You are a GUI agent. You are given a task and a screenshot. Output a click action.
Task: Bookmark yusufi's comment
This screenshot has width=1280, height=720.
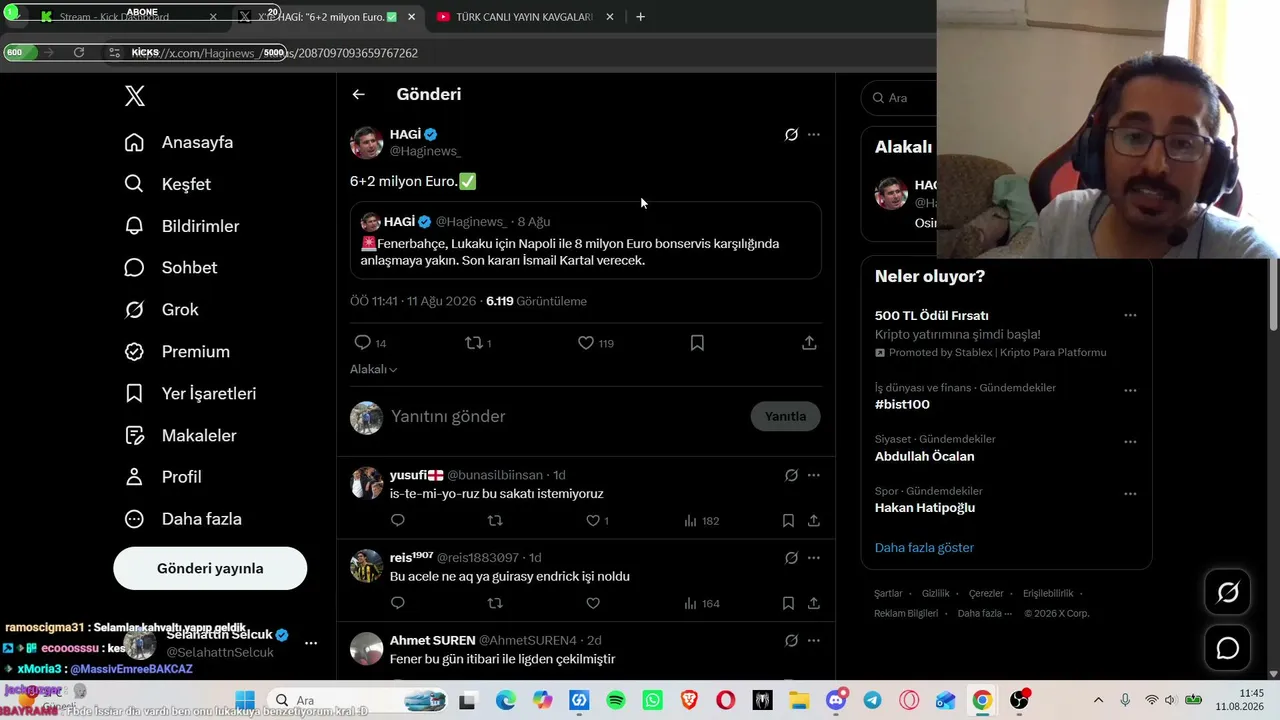pos(788,520)
